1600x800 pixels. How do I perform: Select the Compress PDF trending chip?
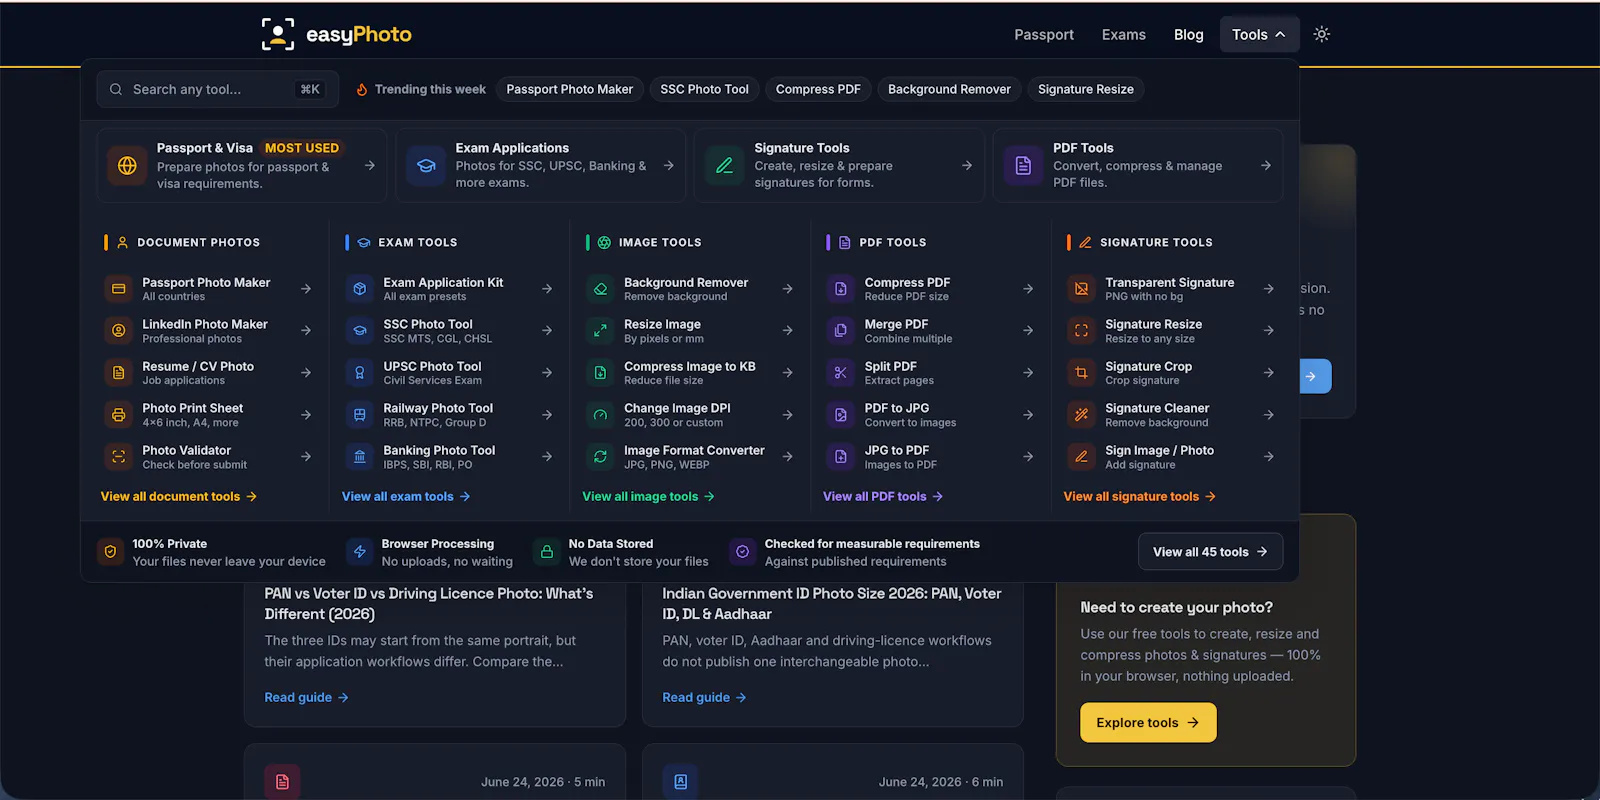pos(818,89)
